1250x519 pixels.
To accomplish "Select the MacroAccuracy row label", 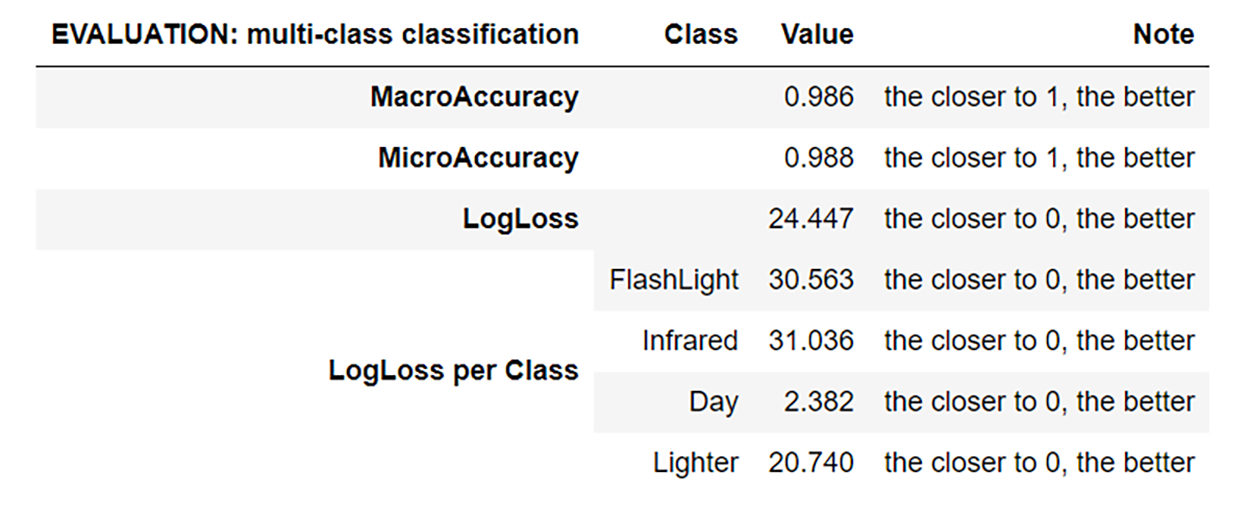I will tap(474, 97).
